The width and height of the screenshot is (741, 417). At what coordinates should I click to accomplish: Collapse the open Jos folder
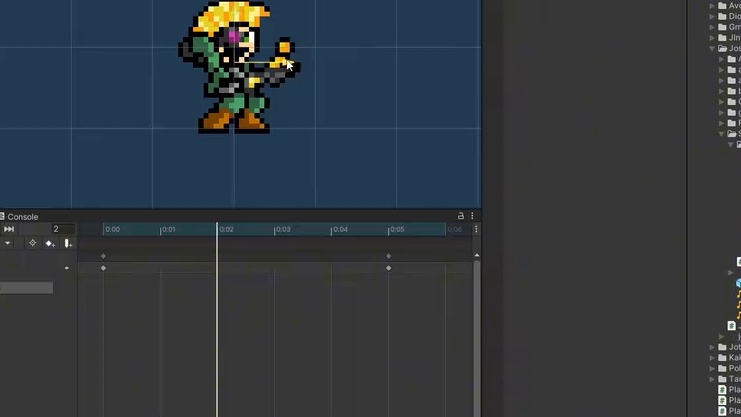pyautogui.click(x=712, y=49)
